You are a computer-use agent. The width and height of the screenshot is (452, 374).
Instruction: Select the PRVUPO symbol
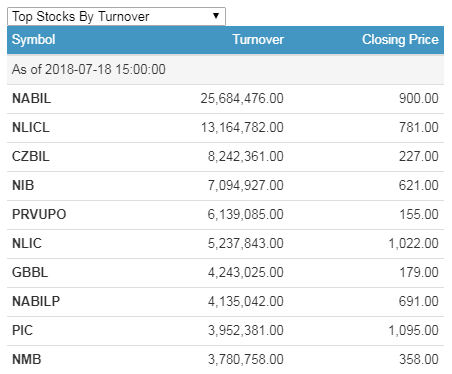click(39, 215)
